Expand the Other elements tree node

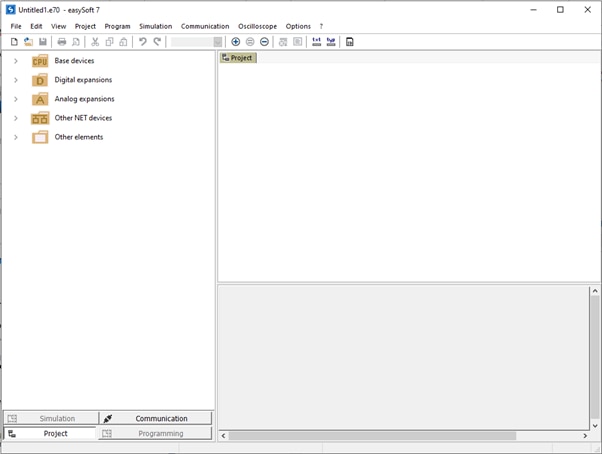[x=16, y=137]
